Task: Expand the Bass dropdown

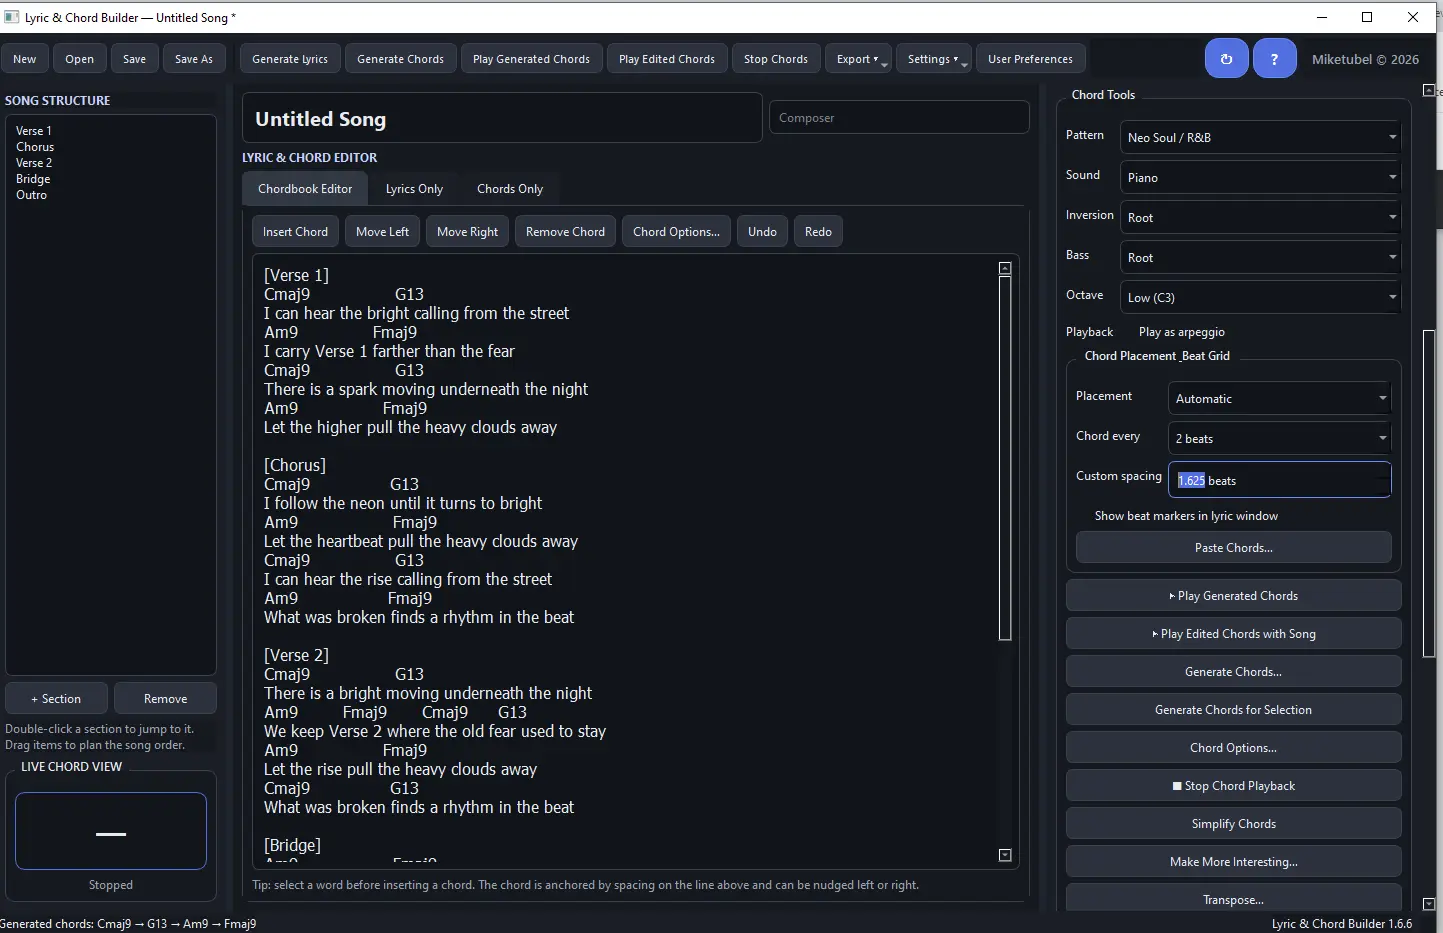Action: point(1260,258)
